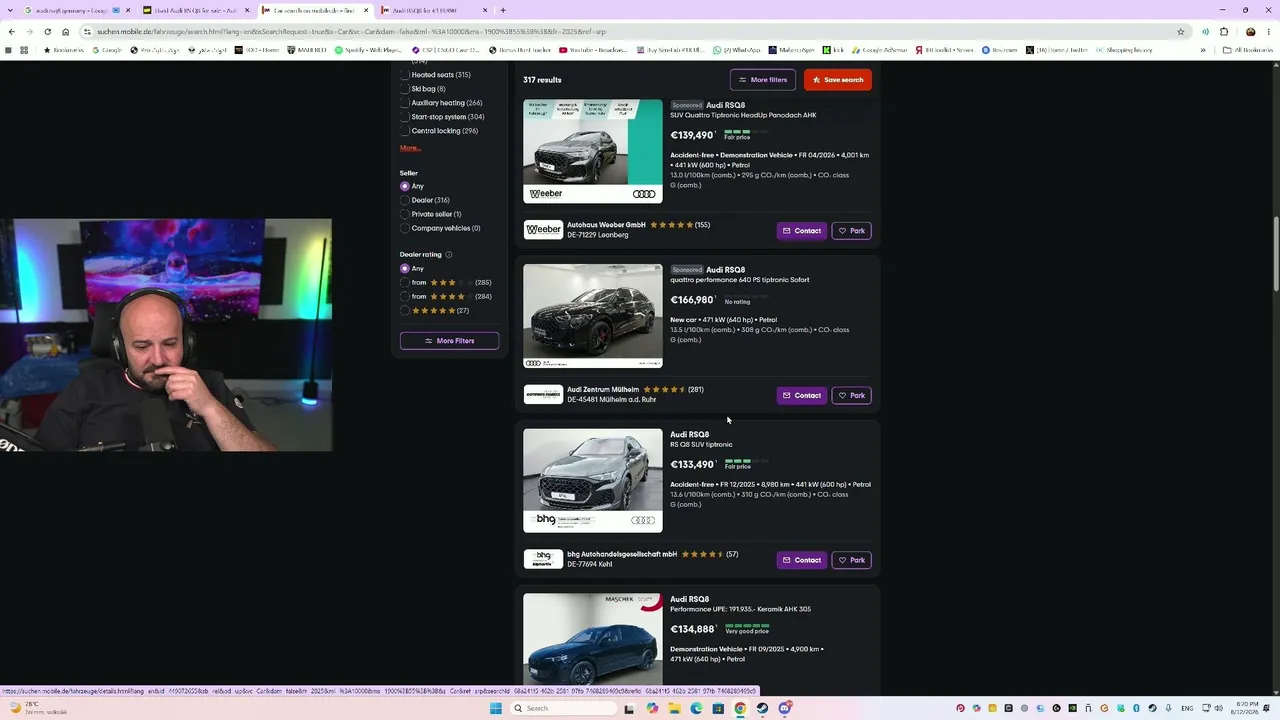Open the Audi Zentrum Mülheim dealer logo
The image size is (1280, 720).
pos(544,394)
